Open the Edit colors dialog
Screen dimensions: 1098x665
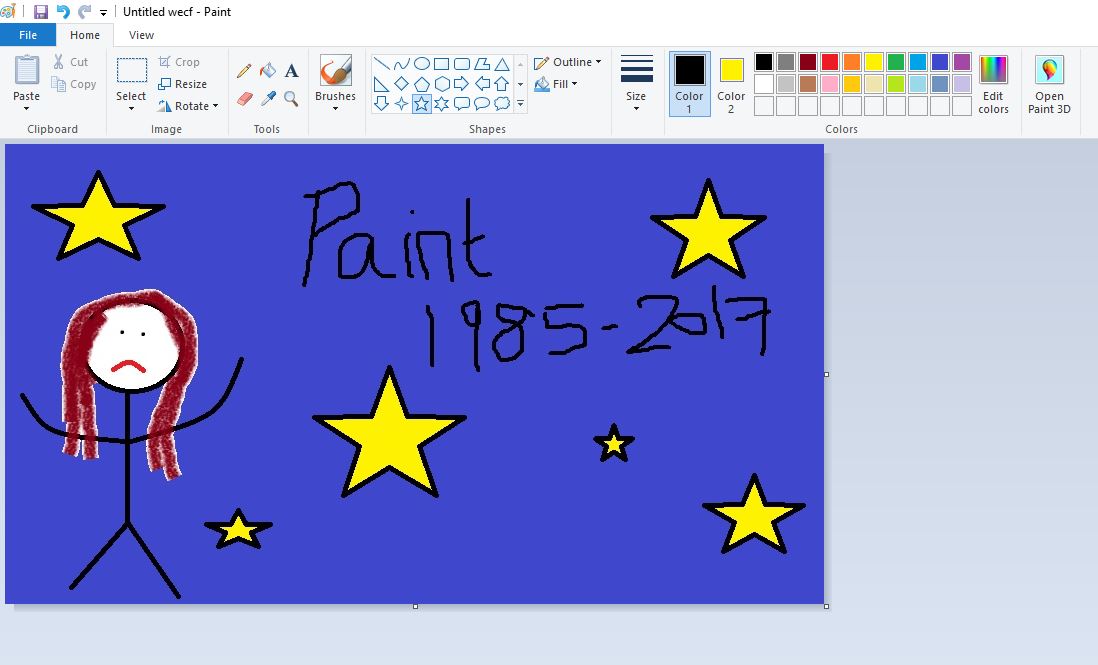coord(994,84)
